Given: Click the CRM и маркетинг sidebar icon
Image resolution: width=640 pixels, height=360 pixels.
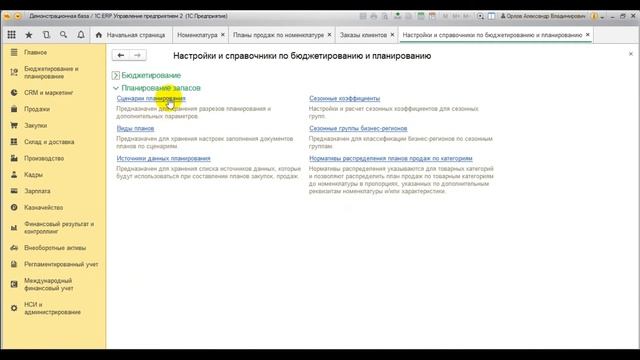Looking at the screenshot, I should (14, 93).
